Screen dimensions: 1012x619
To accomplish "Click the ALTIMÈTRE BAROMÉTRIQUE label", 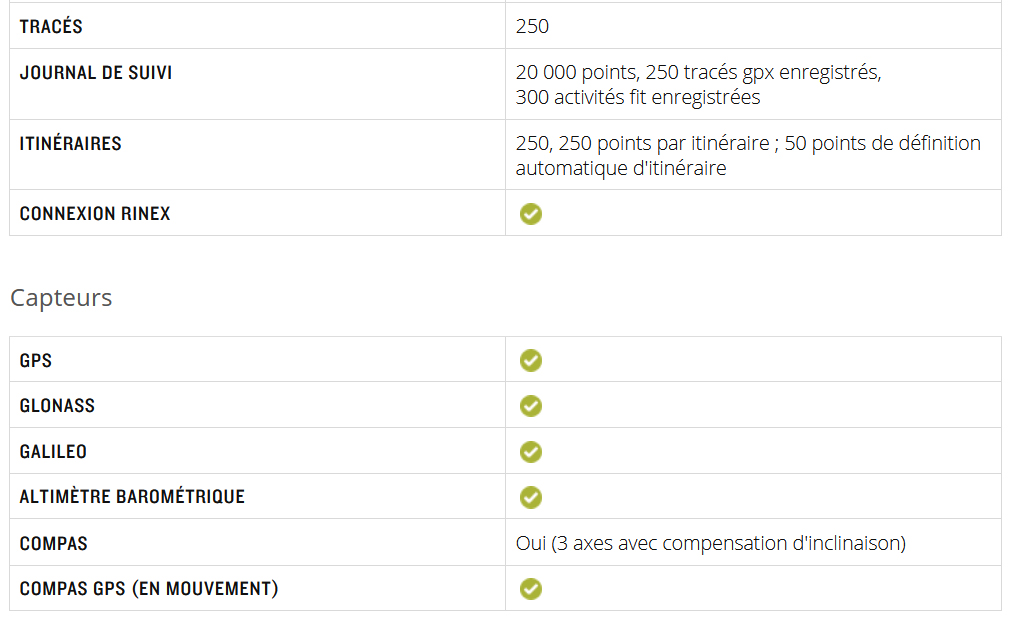I will (132, 497).
